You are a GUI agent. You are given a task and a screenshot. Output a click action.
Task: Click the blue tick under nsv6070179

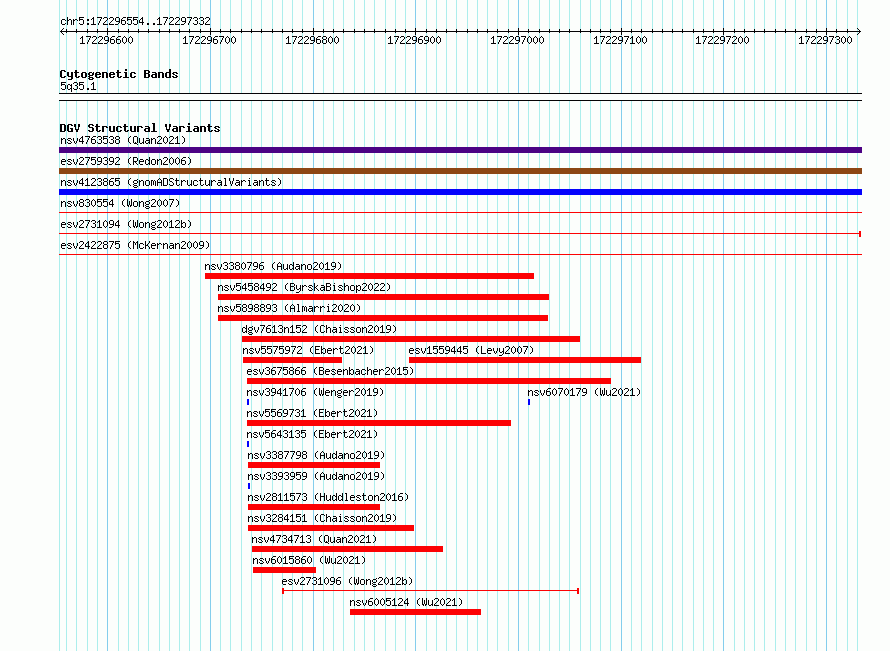tap(529, 402)
